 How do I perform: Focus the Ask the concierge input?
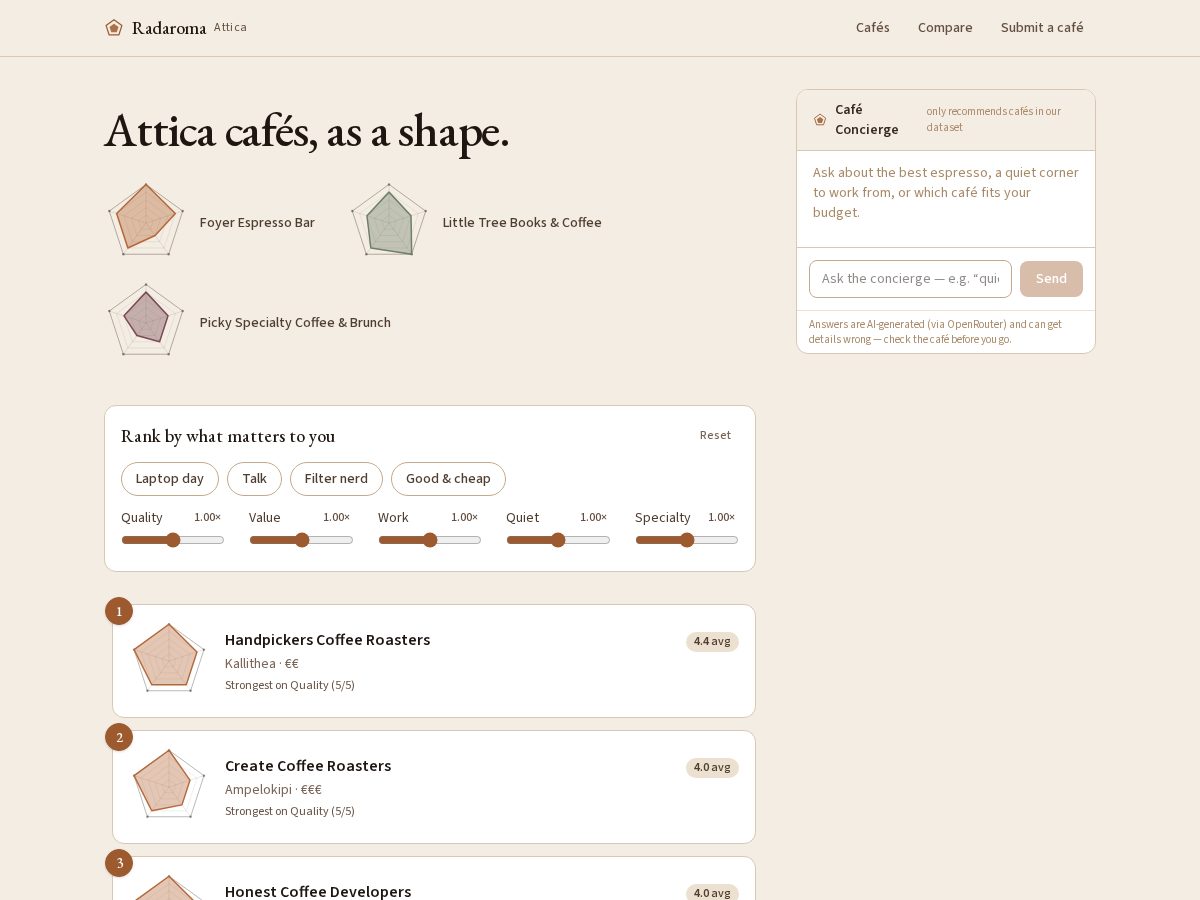[x=910, y=279]
